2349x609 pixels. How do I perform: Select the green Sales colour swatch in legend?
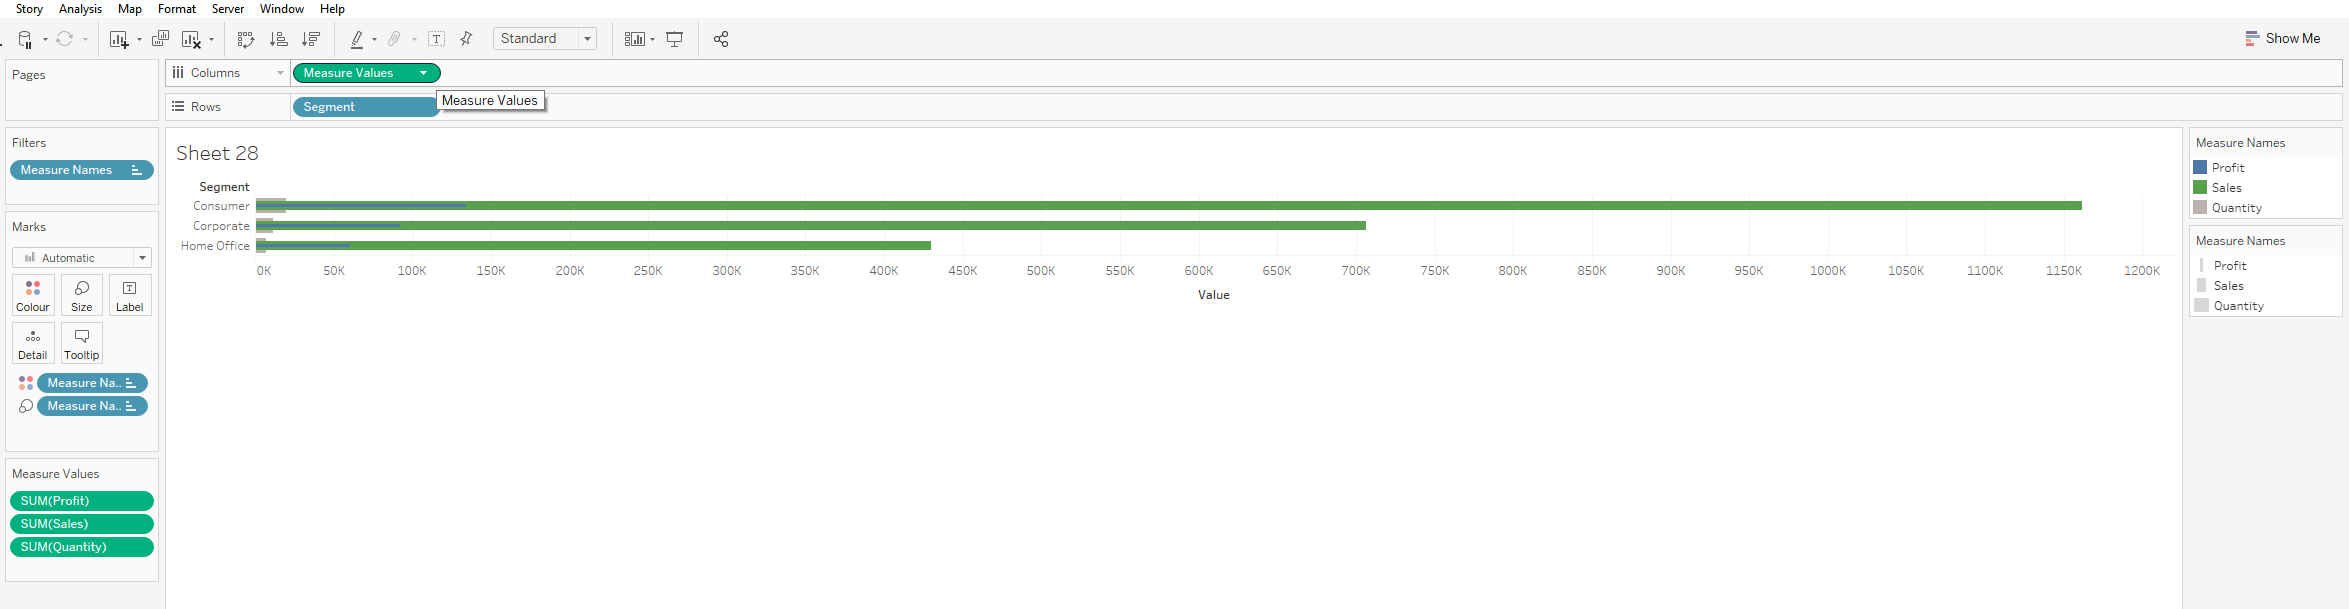coord(2200,188)
